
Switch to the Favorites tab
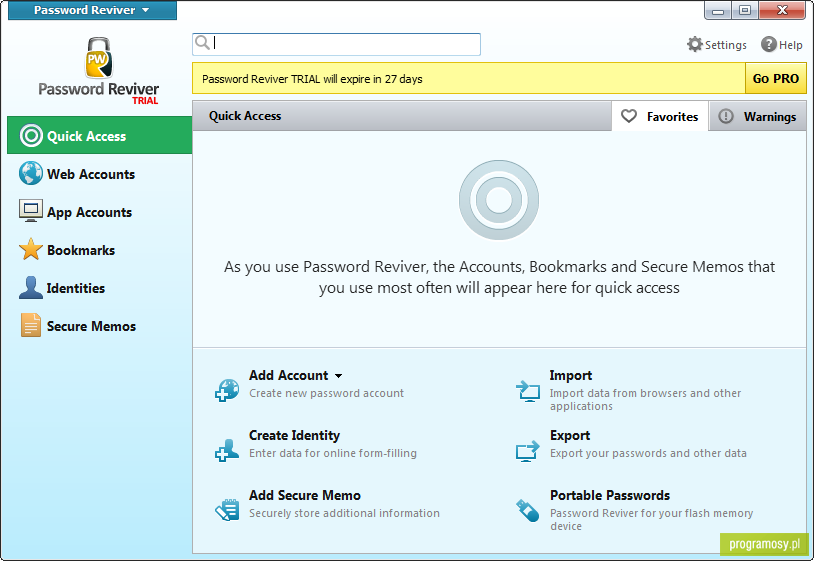660,116
